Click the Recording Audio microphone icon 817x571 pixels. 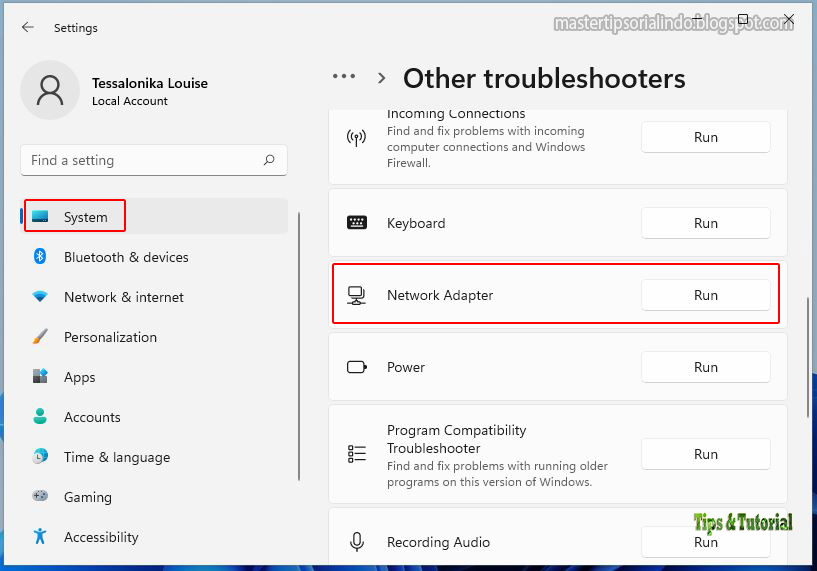point(356,542)
